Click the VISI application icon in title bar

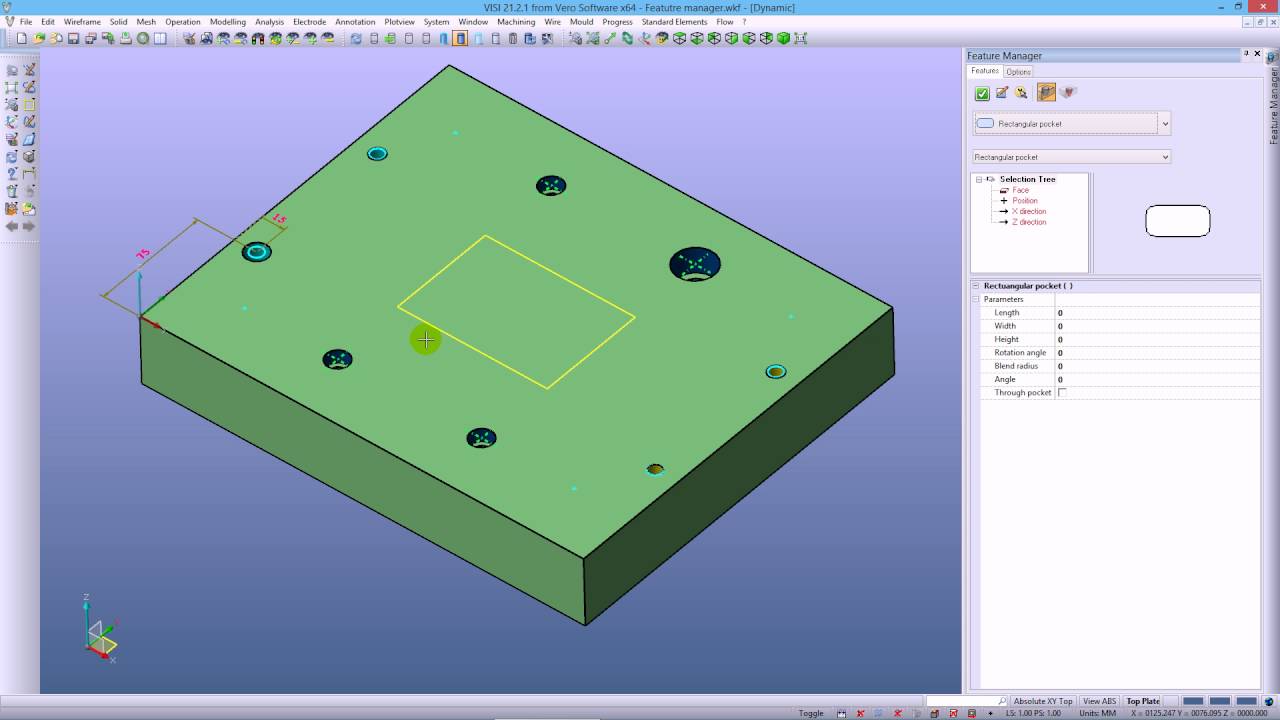point(8,7)
